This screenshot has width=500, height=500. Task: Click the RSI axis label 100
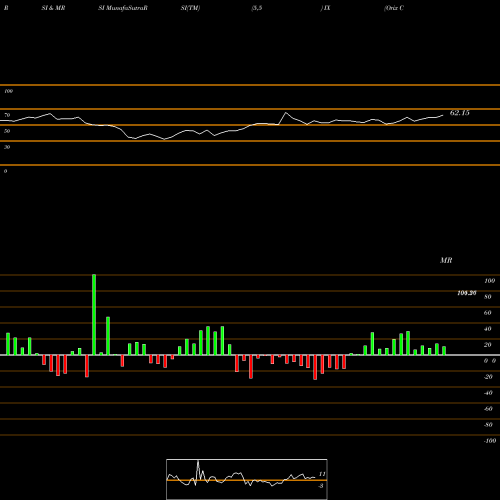(8, 91)
